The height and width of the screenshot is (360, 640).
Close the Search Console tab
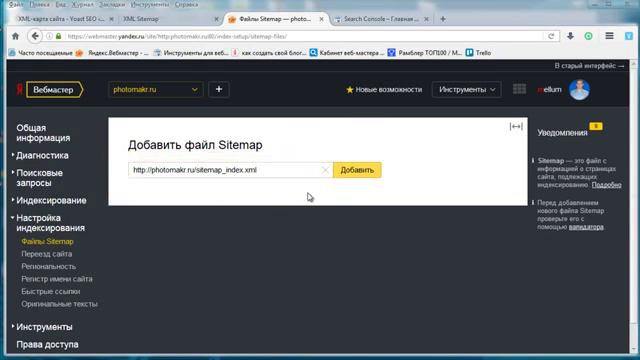click(x=427, y=19)
